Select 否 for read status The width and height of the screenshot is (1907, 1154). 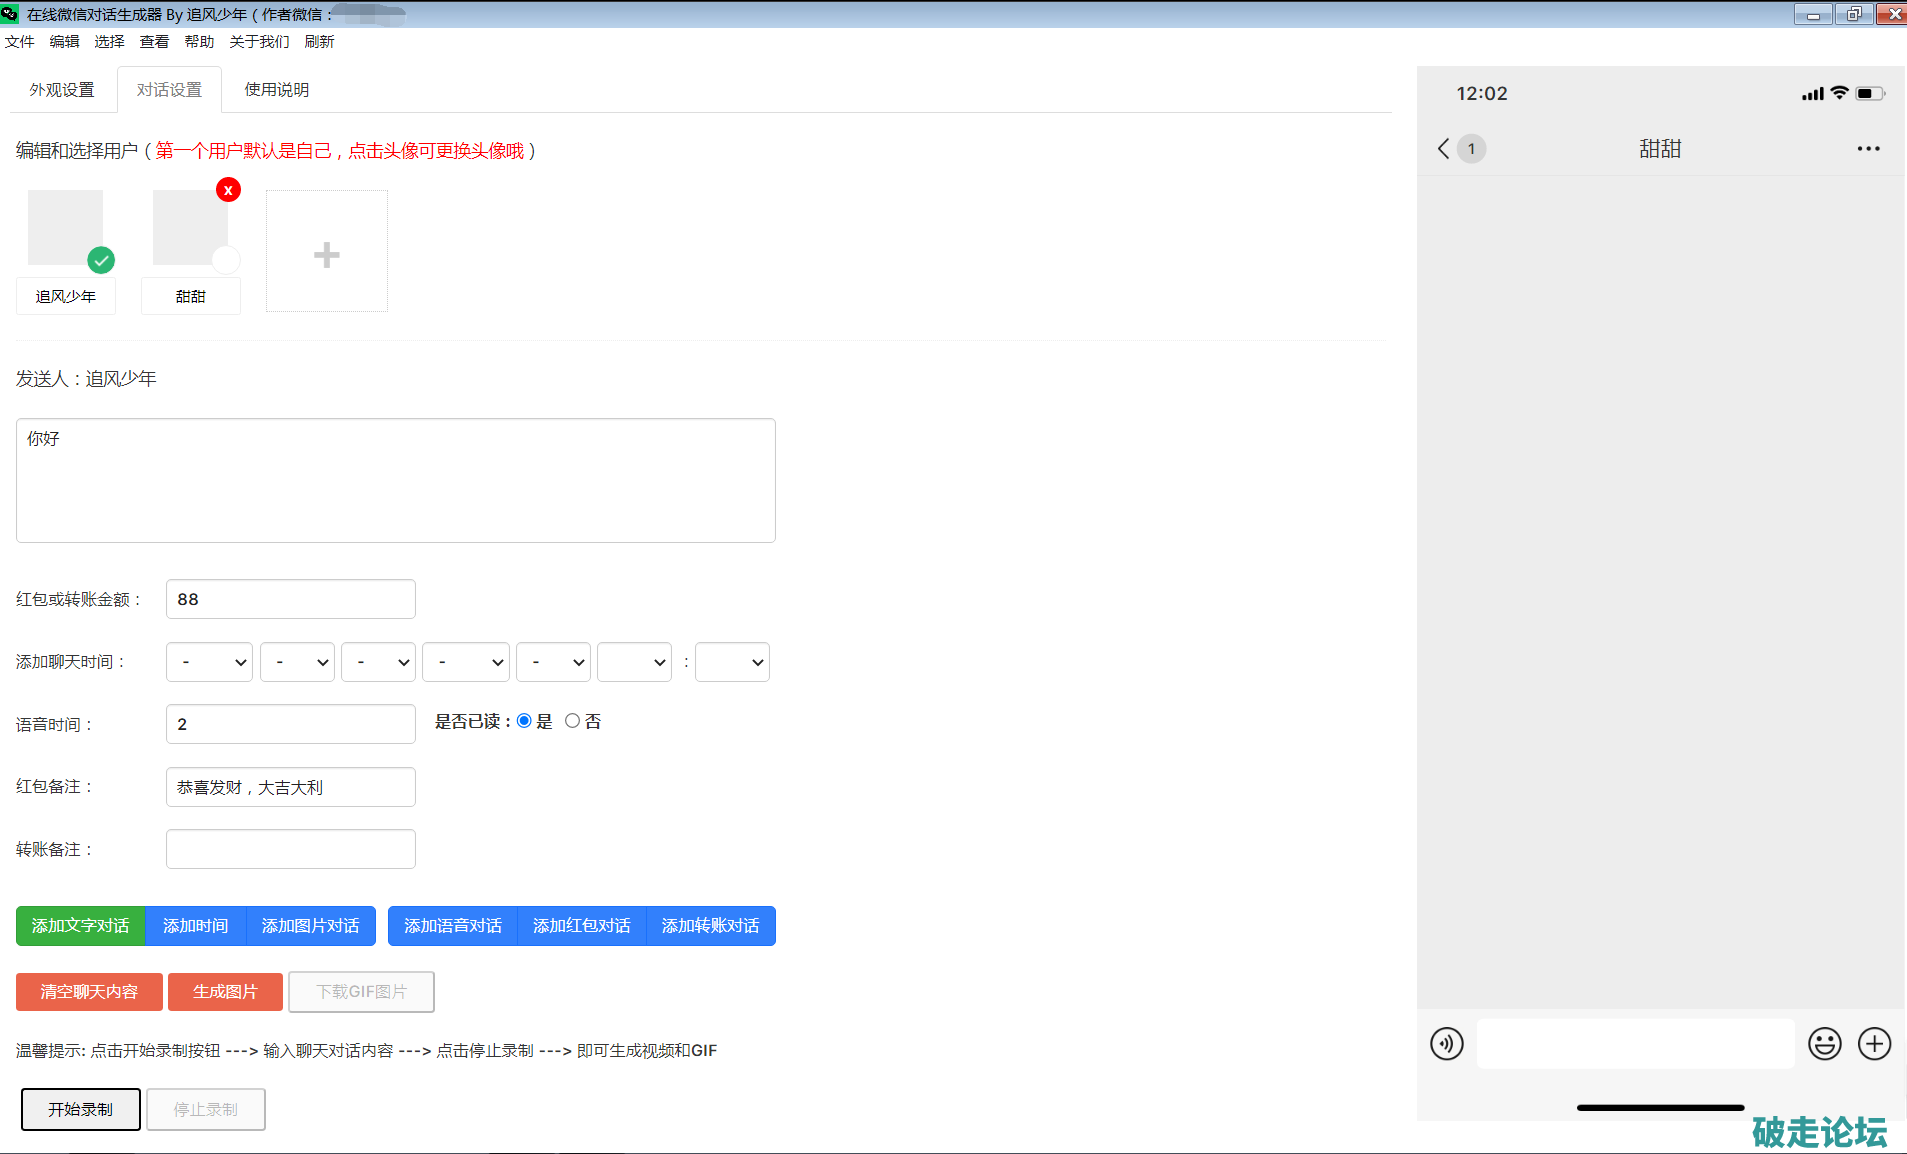tap(572, 721)
